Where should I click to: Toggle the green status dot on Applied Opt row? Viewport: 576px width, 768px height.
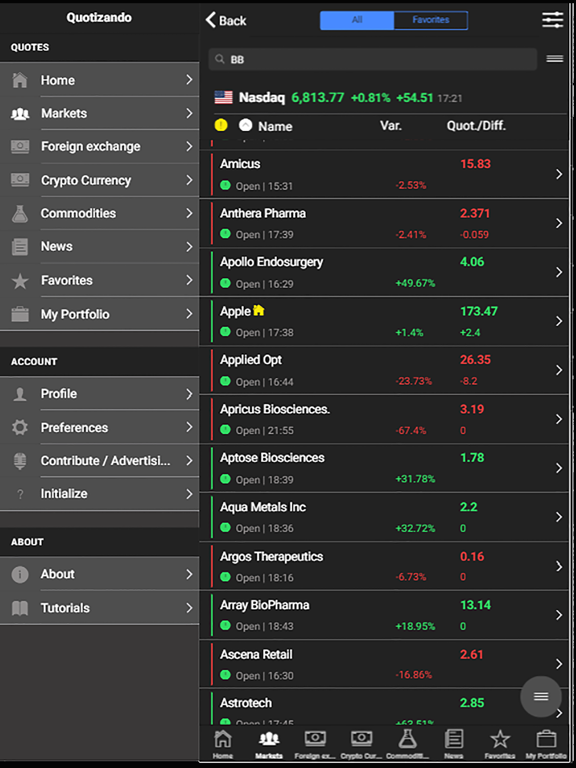[x=225, y=381]
